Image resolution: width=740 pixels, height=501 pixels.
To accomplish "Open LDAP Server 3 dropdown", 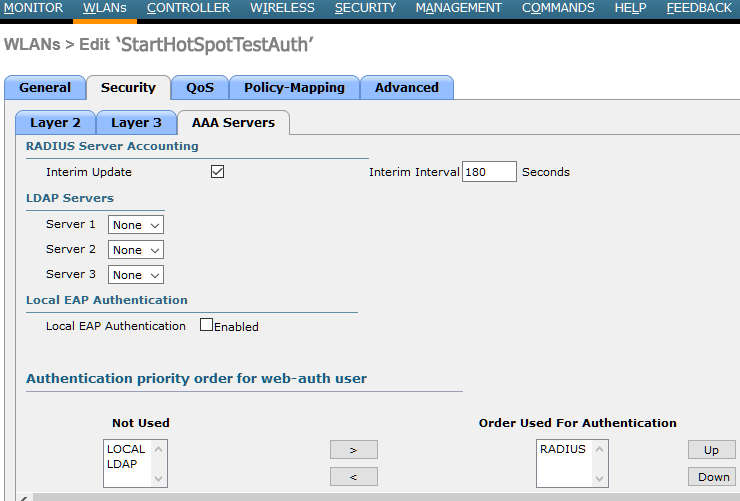I will (135, 274).
